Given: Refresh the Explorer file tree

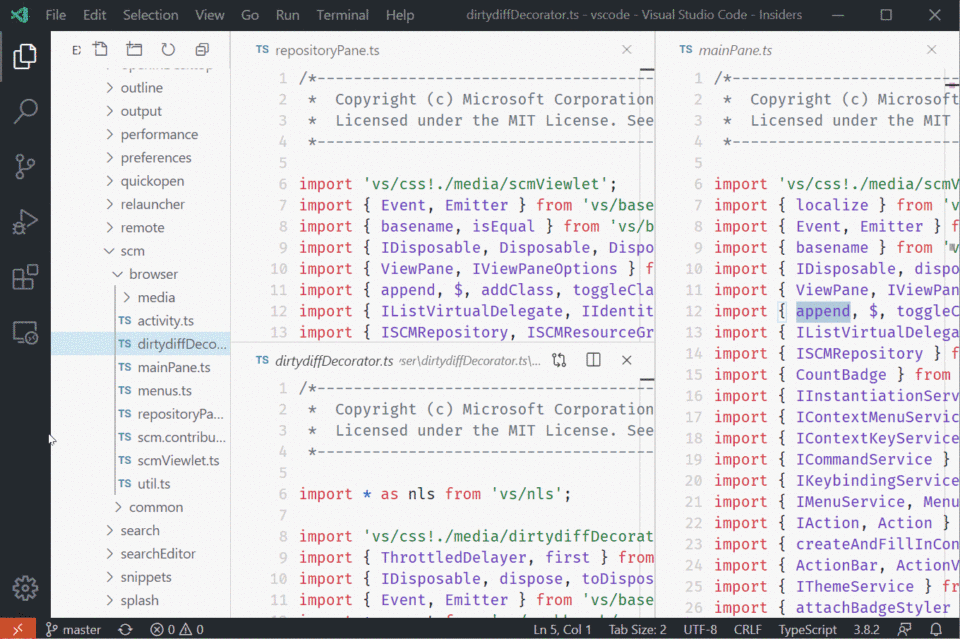Looking at the screenshot, I should pyautogui.click(x=168, y=50).
